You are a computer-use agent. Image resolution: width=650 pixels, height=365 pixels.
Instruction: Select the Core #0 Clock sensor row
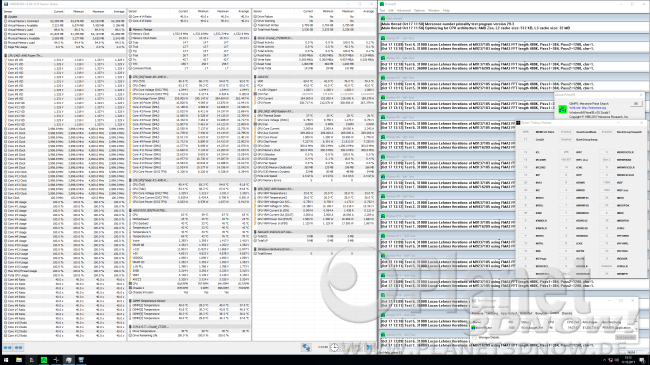tap(64, 129)
